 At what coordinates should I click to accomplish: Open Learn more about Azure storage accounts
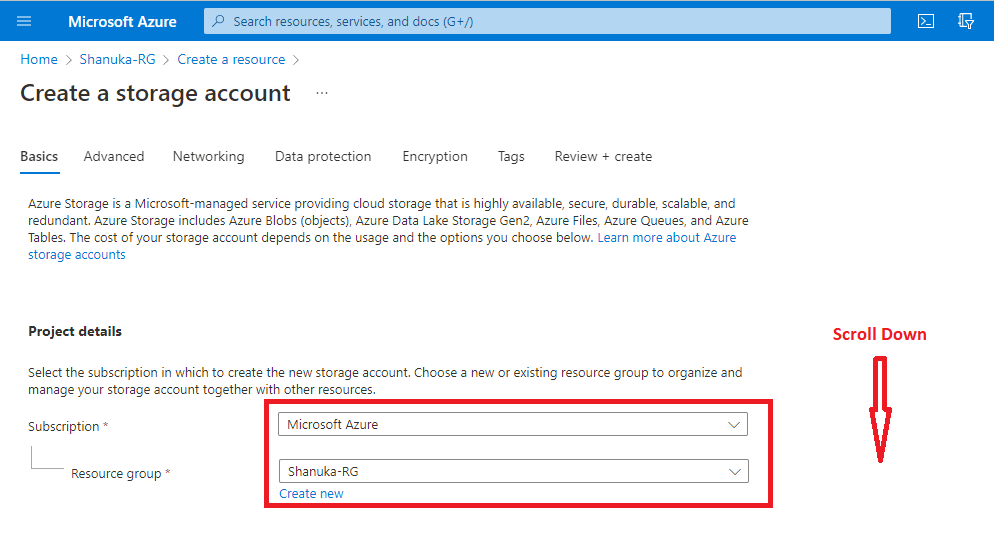pyautogui.click(x=666, y=238)
